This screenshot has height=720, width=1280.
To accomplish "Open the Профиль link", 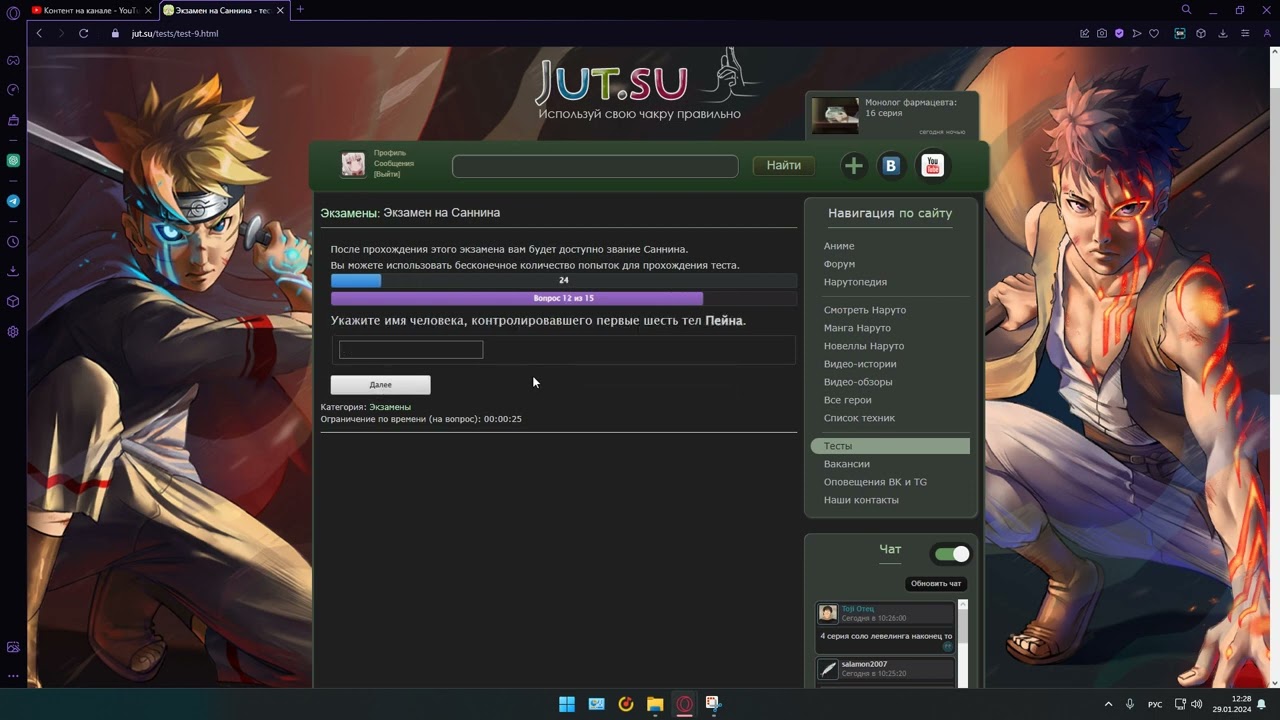I will (390, 153).
